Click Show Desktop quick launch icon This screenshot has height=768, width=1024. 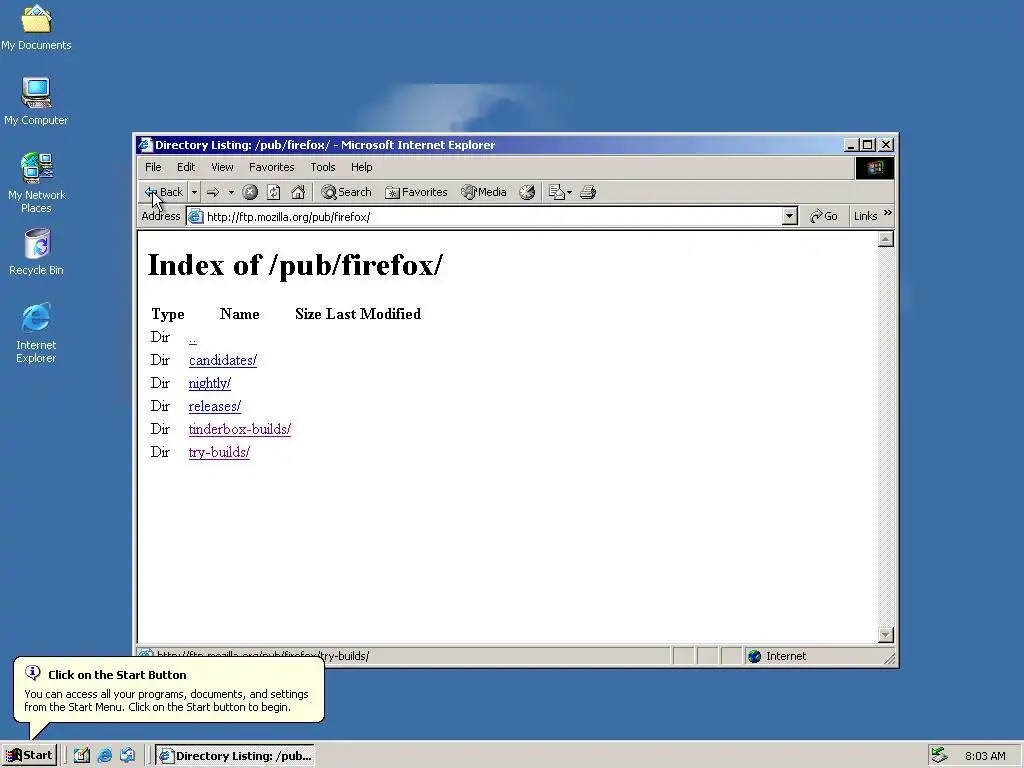[82, 756]
